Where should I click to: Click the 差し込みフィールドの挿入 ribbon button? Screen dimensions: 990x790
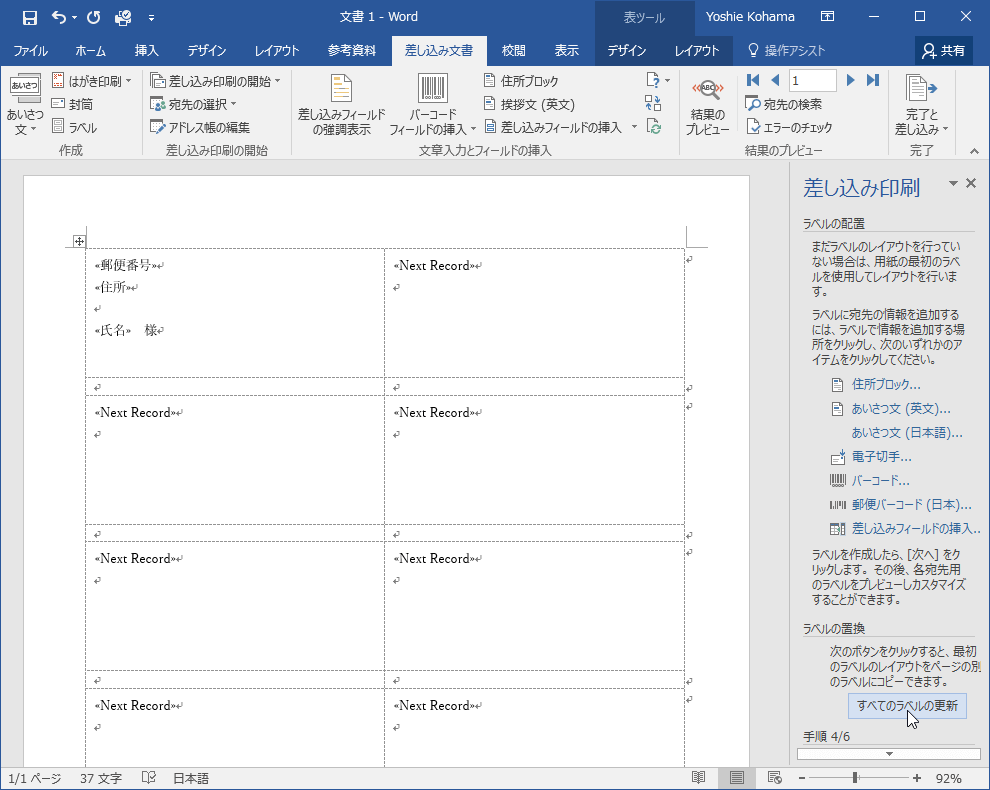point(554,127)
